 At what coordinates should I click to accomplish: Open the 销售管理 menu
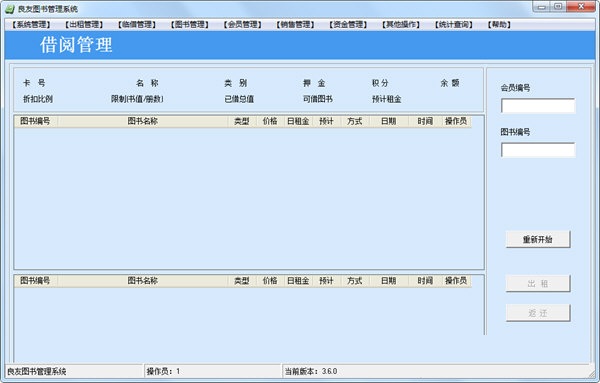(x=295, y=25)
